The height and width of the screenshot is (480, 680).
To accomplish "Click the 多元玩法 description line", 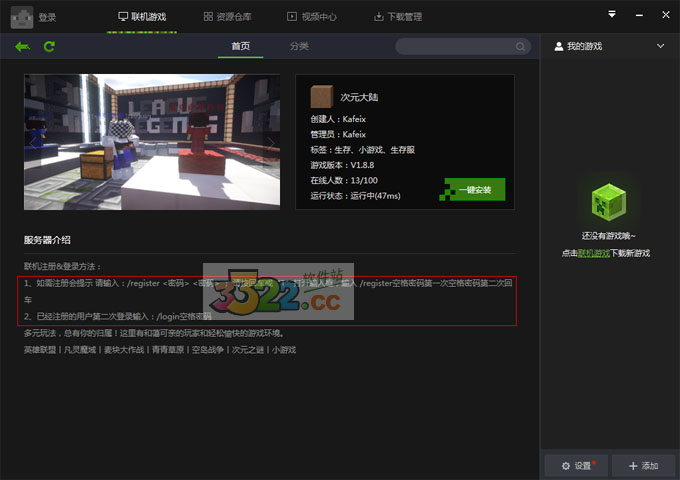I will coord(155,333).
